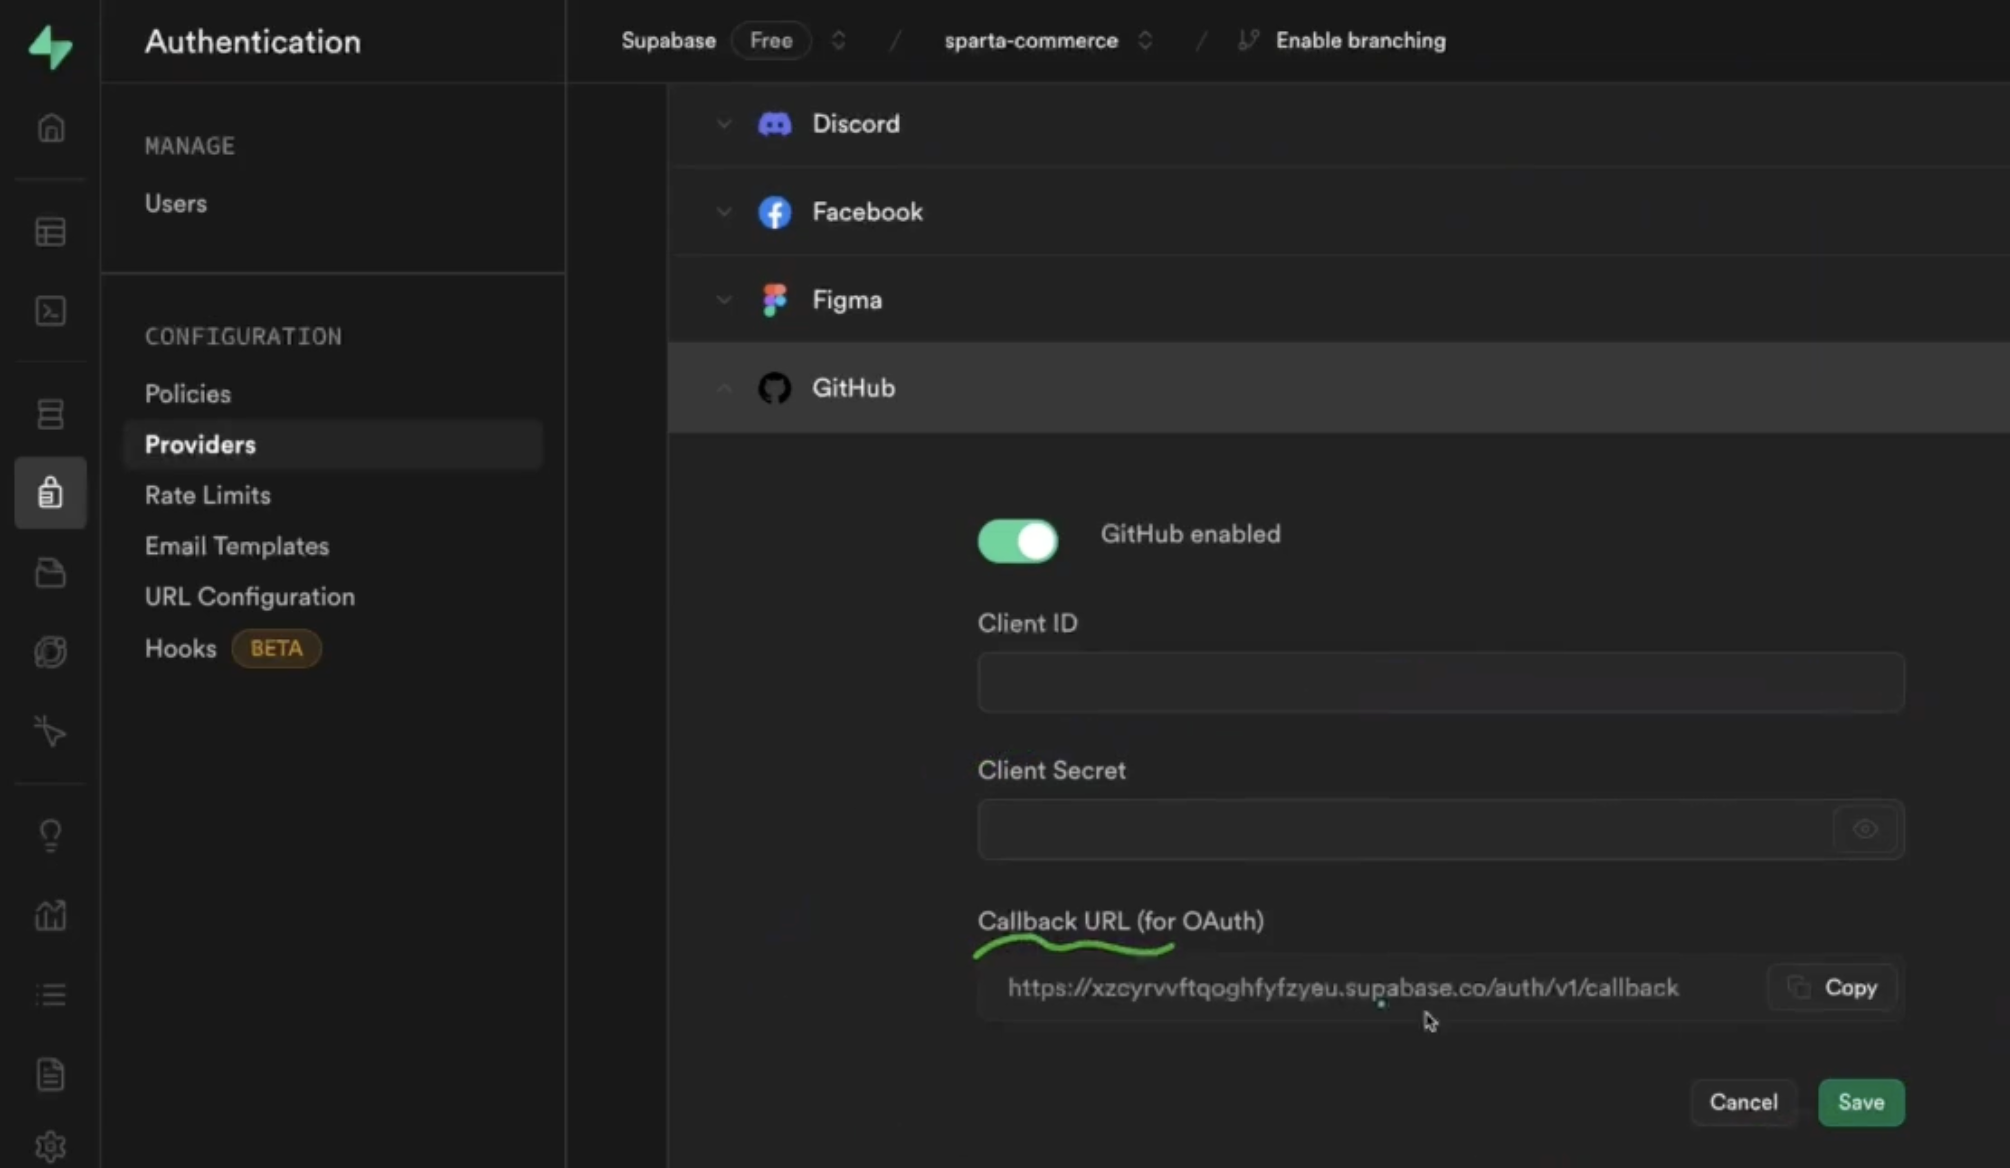
Task: Disable the GitHub enabled switch
Action: coord(1017,541)
